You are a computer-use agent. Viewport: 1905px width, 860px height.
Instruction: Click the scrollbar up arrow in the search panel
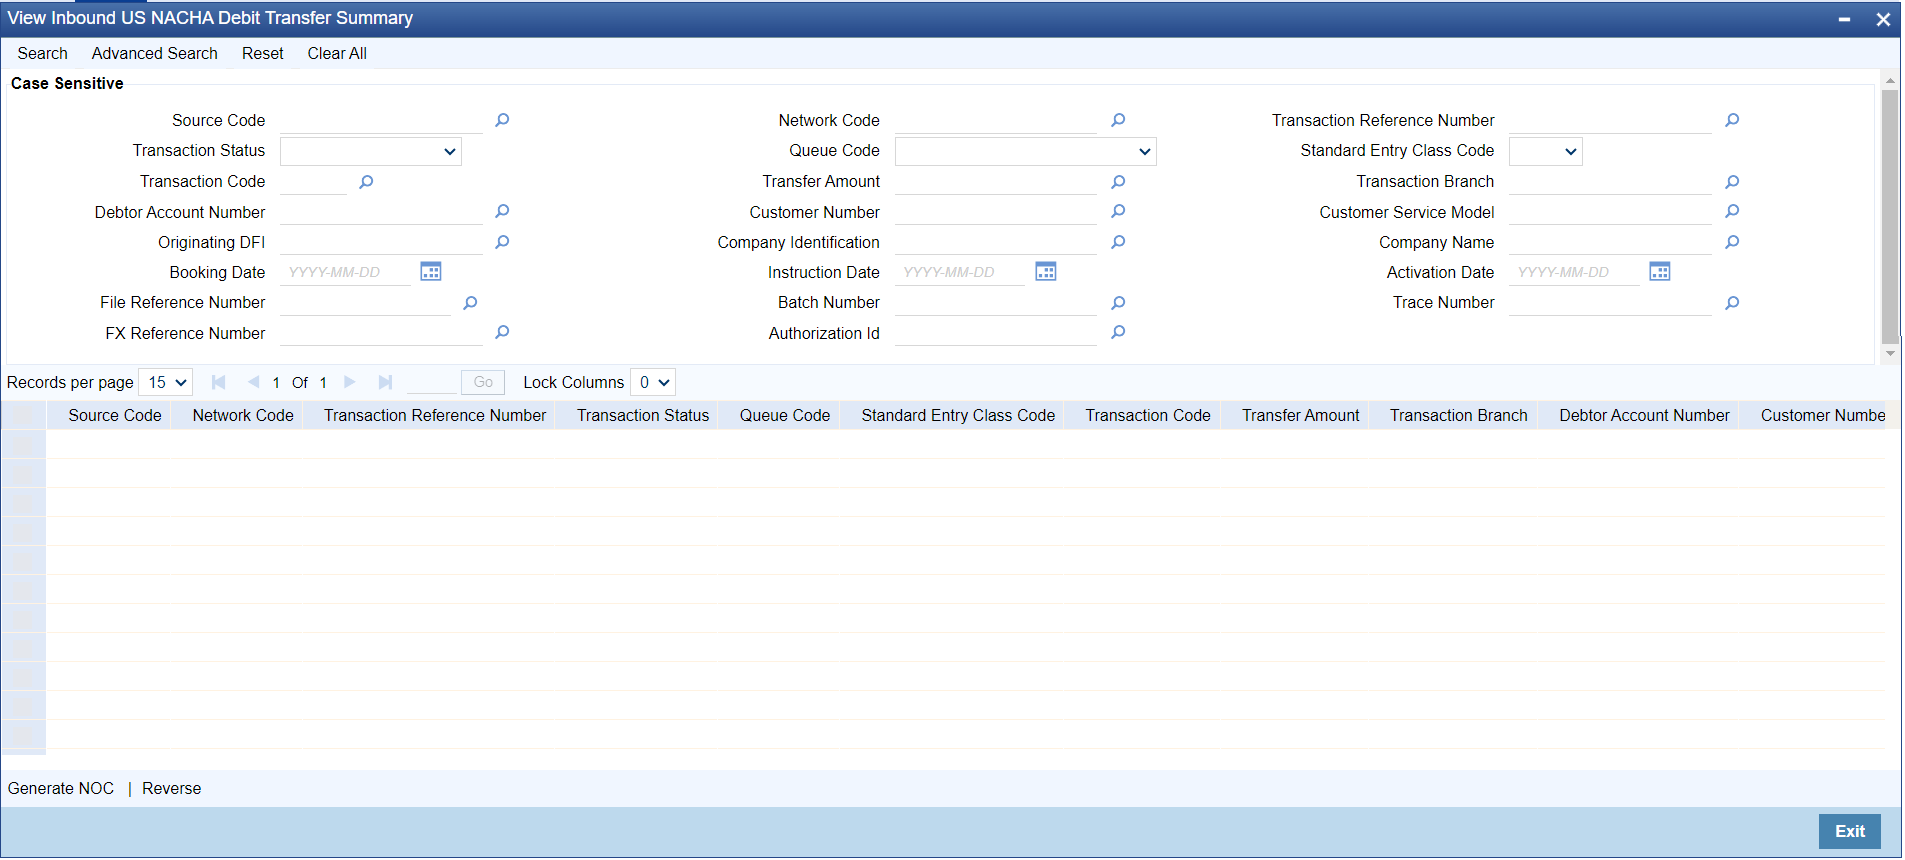coord(1890,80)
